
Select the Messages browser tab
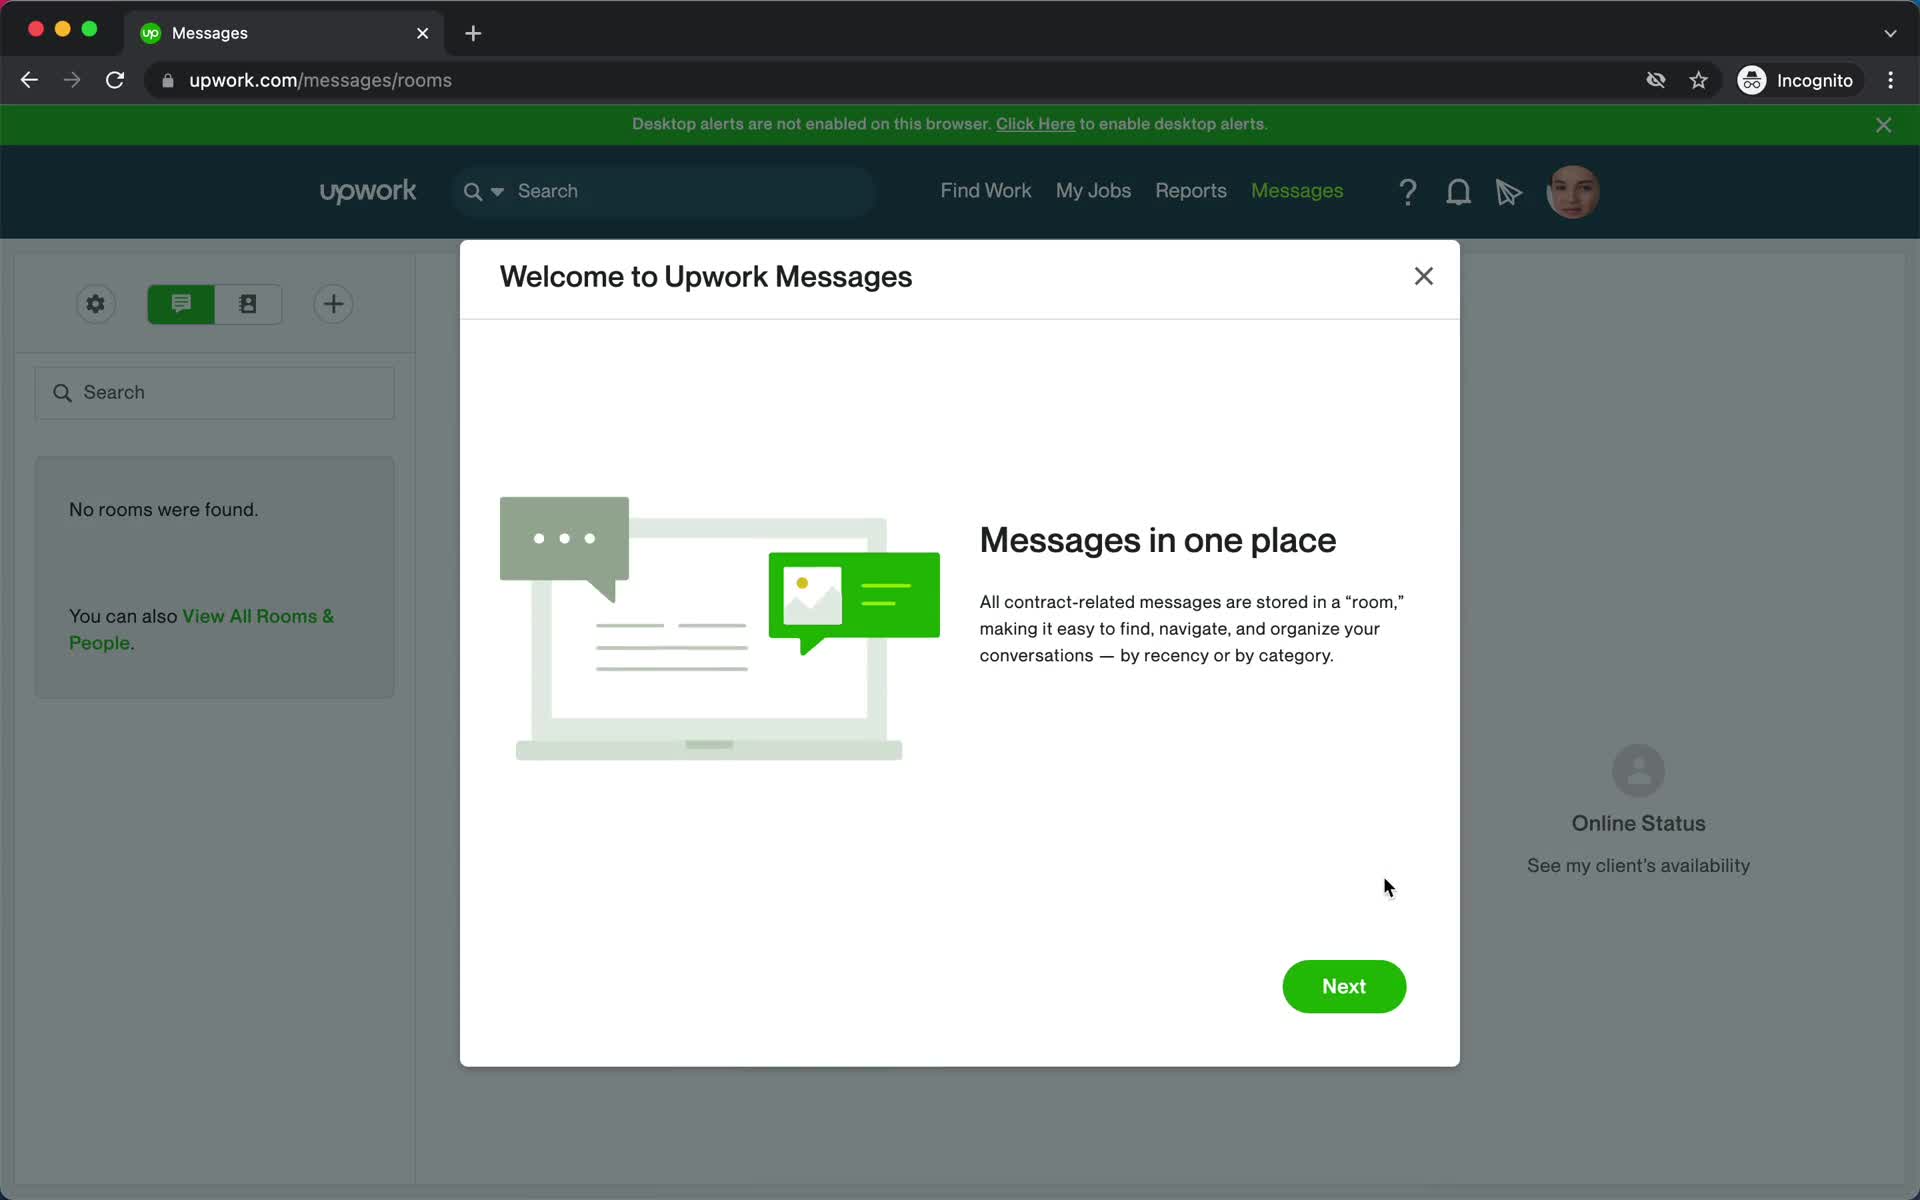tap(285, 33)
